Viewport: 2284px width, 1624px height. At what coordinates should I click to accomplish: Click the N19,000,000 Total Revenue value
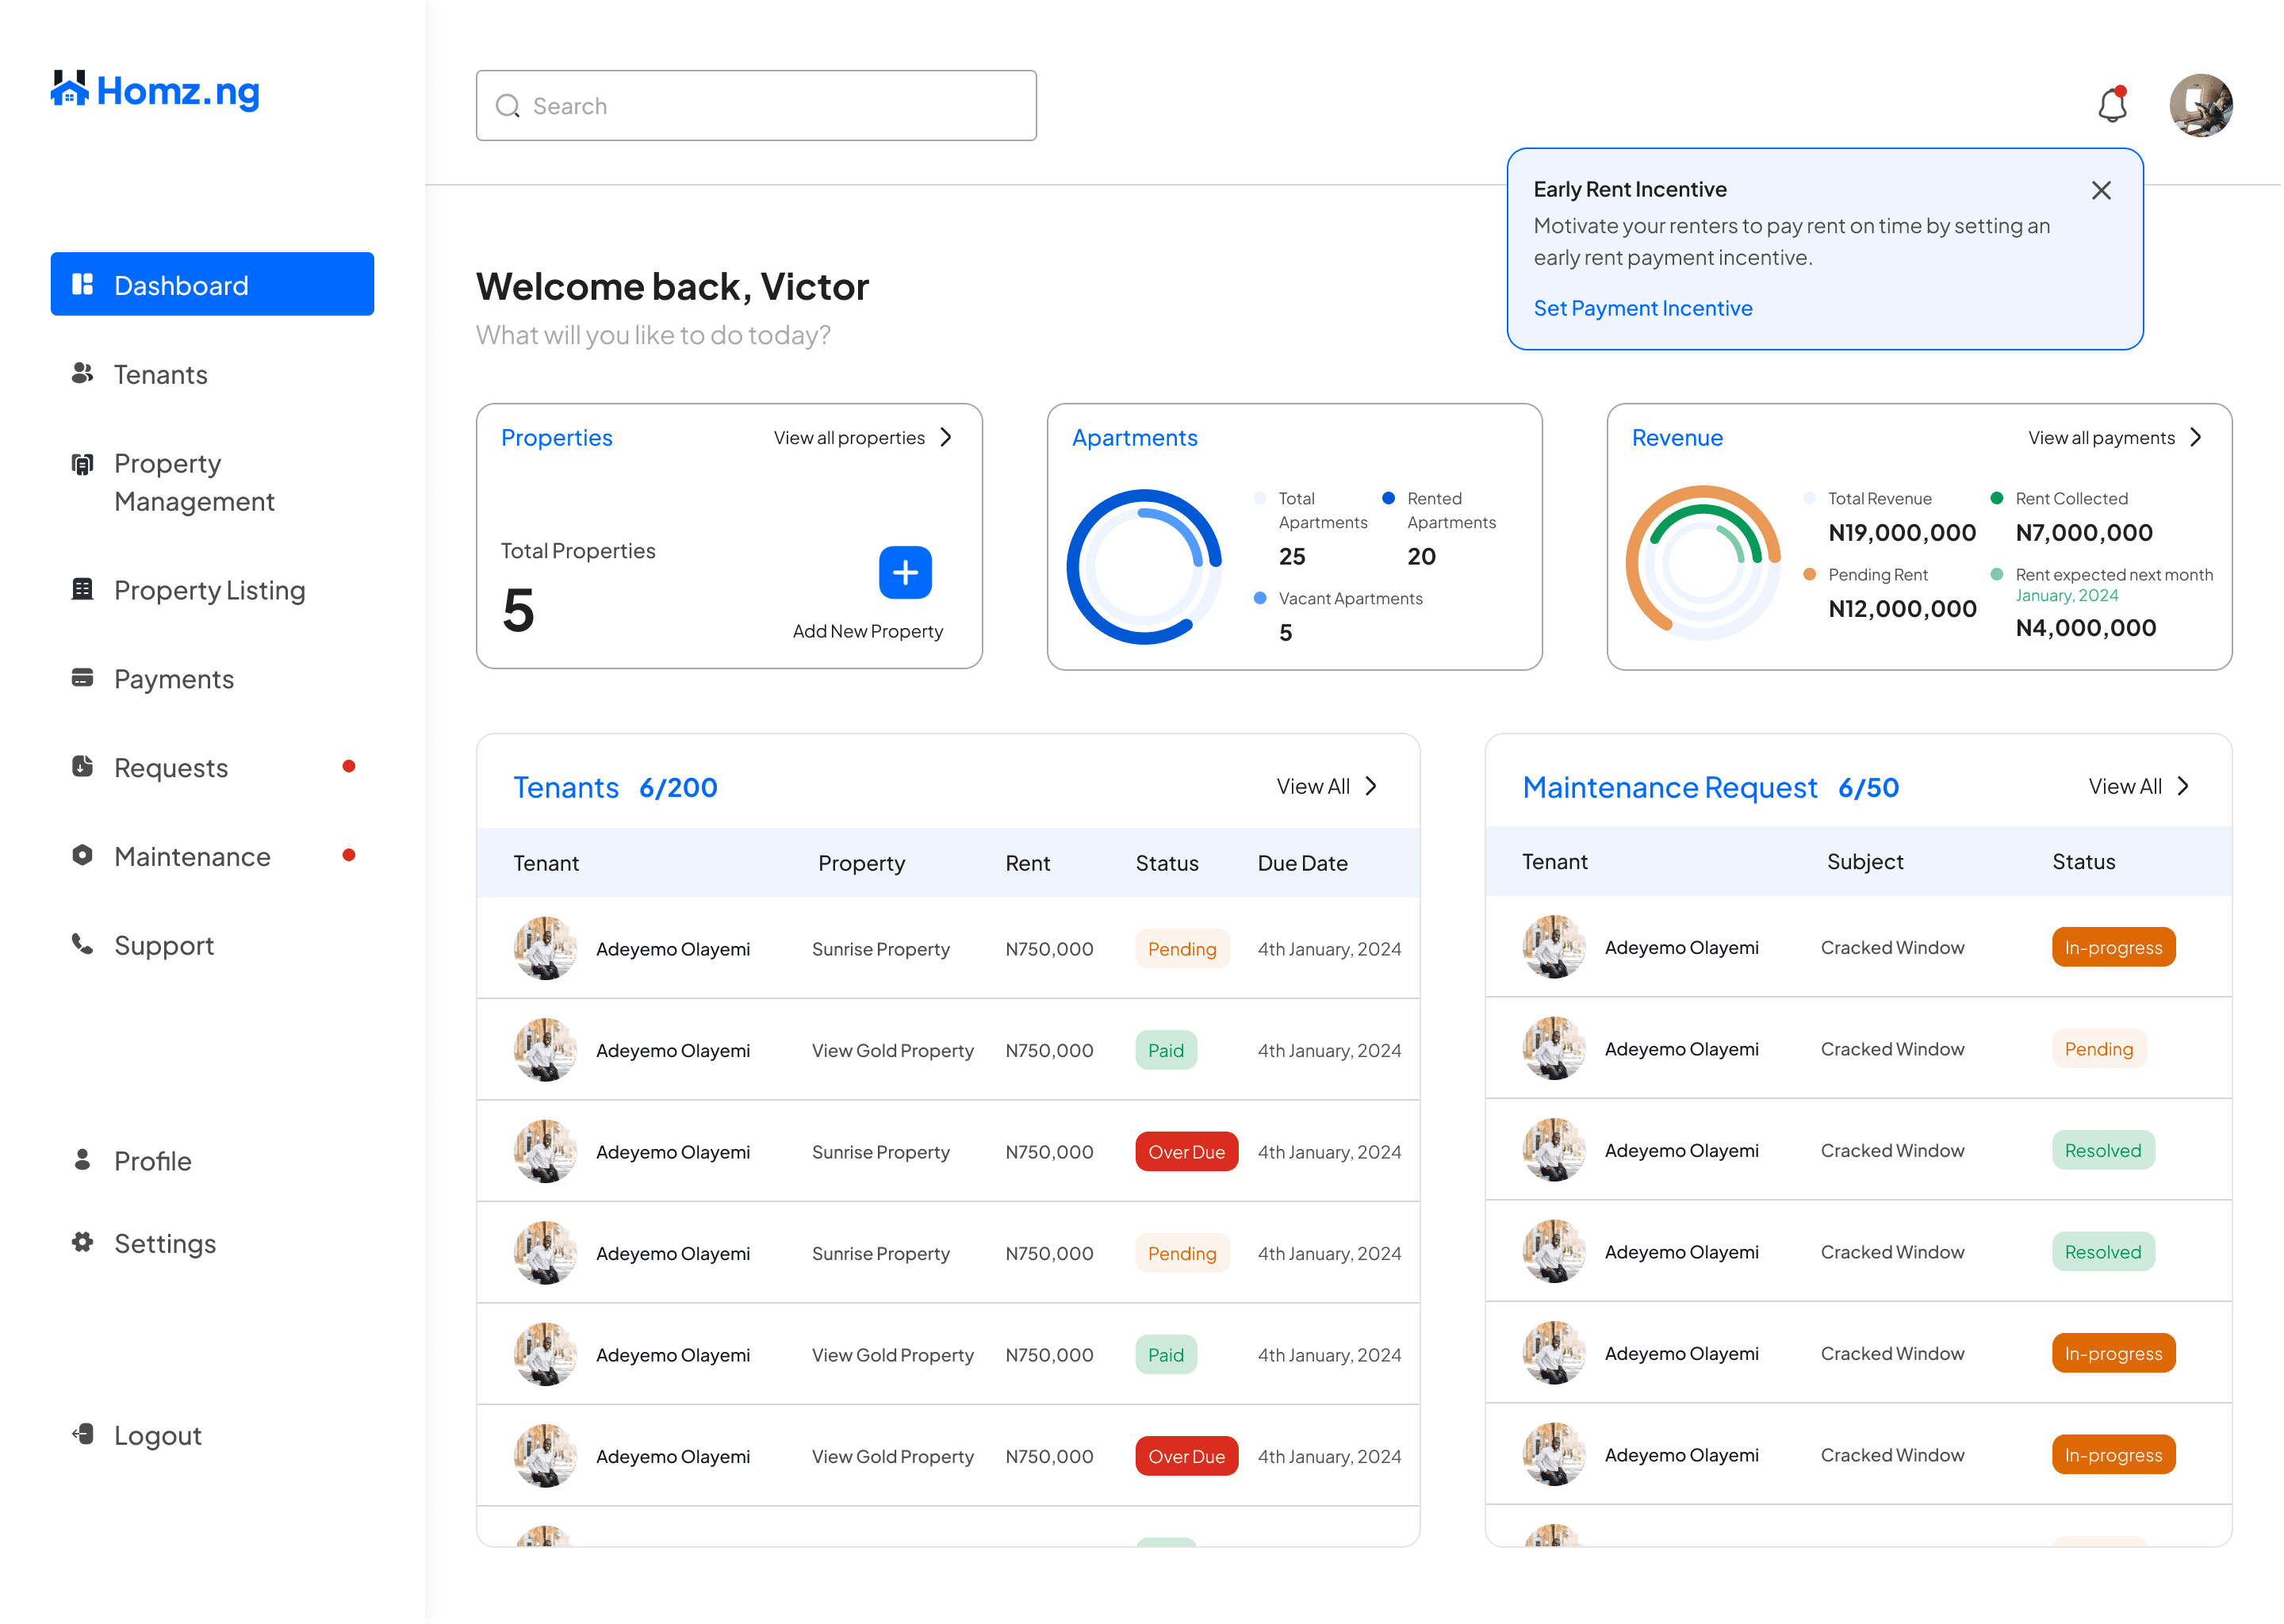(1902, 533)
